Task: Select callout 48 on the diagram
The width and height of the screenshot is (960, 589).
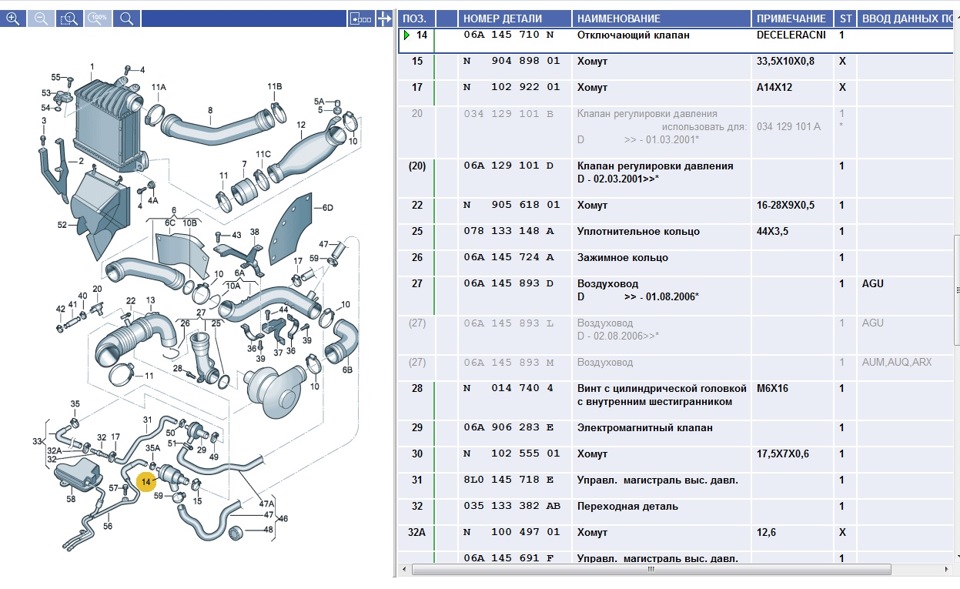Action: 268,529
